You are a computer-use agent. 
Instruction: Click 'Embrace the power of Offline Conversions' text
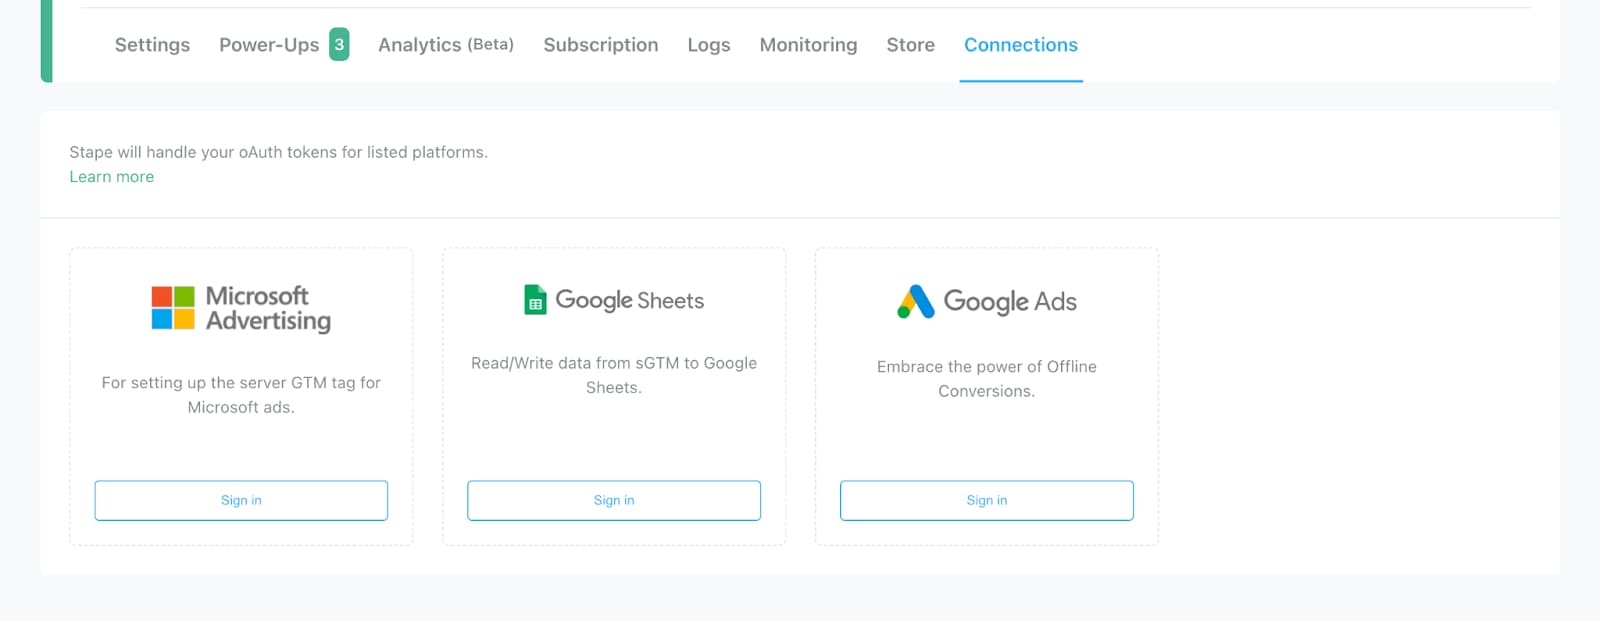tap(987, 379)
